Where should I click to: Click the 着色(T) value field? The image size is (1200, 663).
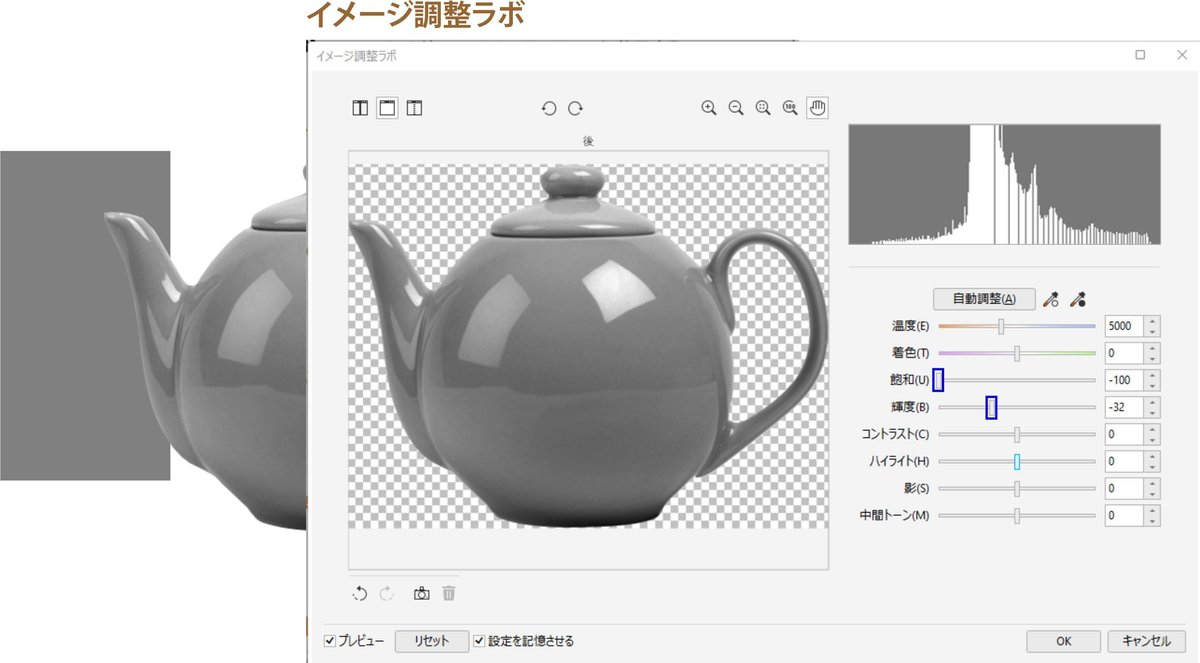[1124, 353]
